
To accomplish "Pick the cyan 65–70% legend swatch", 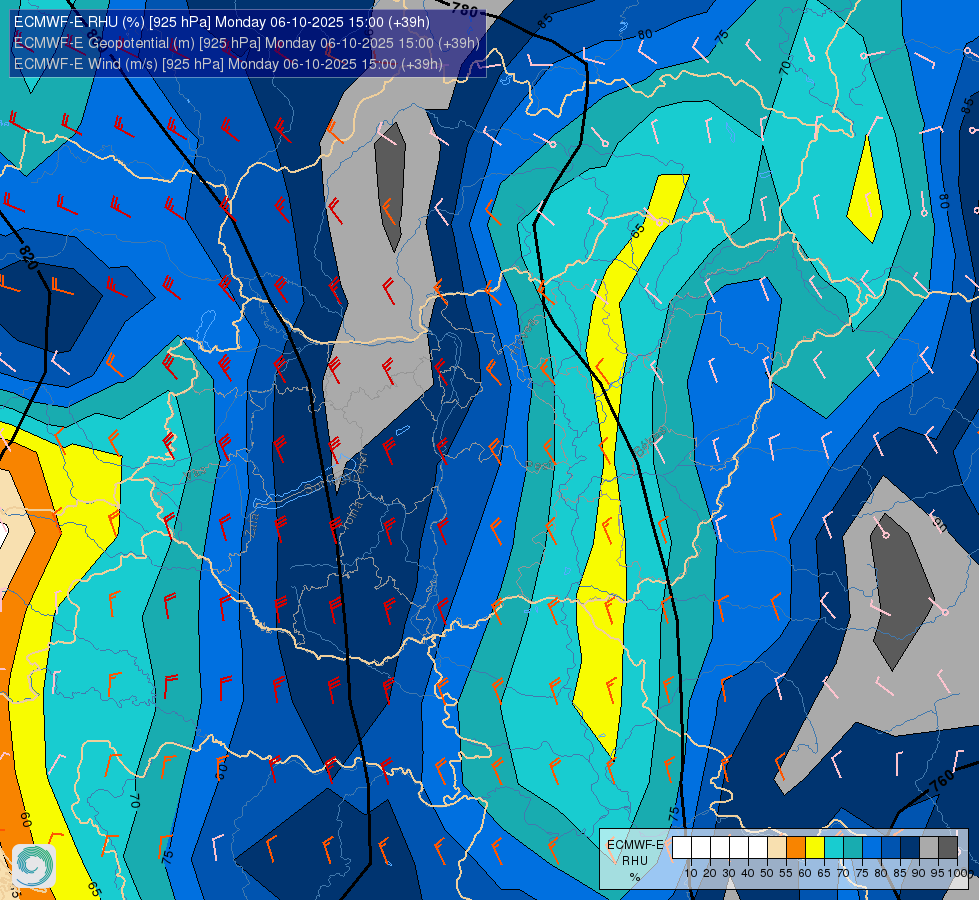I will pos(834,848).
